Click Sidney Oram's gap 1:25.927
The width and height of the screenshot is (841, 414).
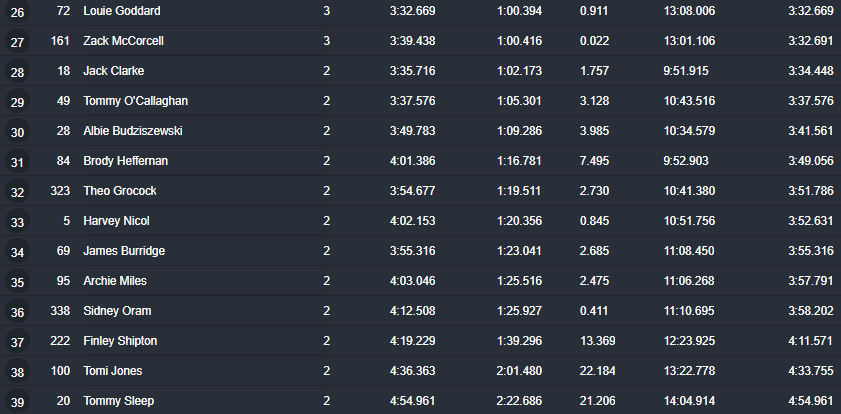[x=519, y=311]
